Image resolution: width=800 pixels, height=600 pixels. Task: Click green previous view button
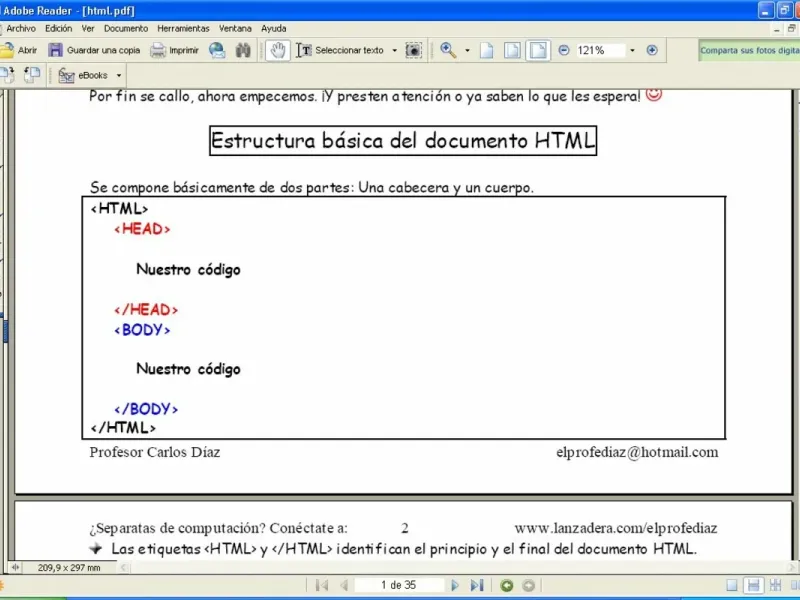point(507,585)
